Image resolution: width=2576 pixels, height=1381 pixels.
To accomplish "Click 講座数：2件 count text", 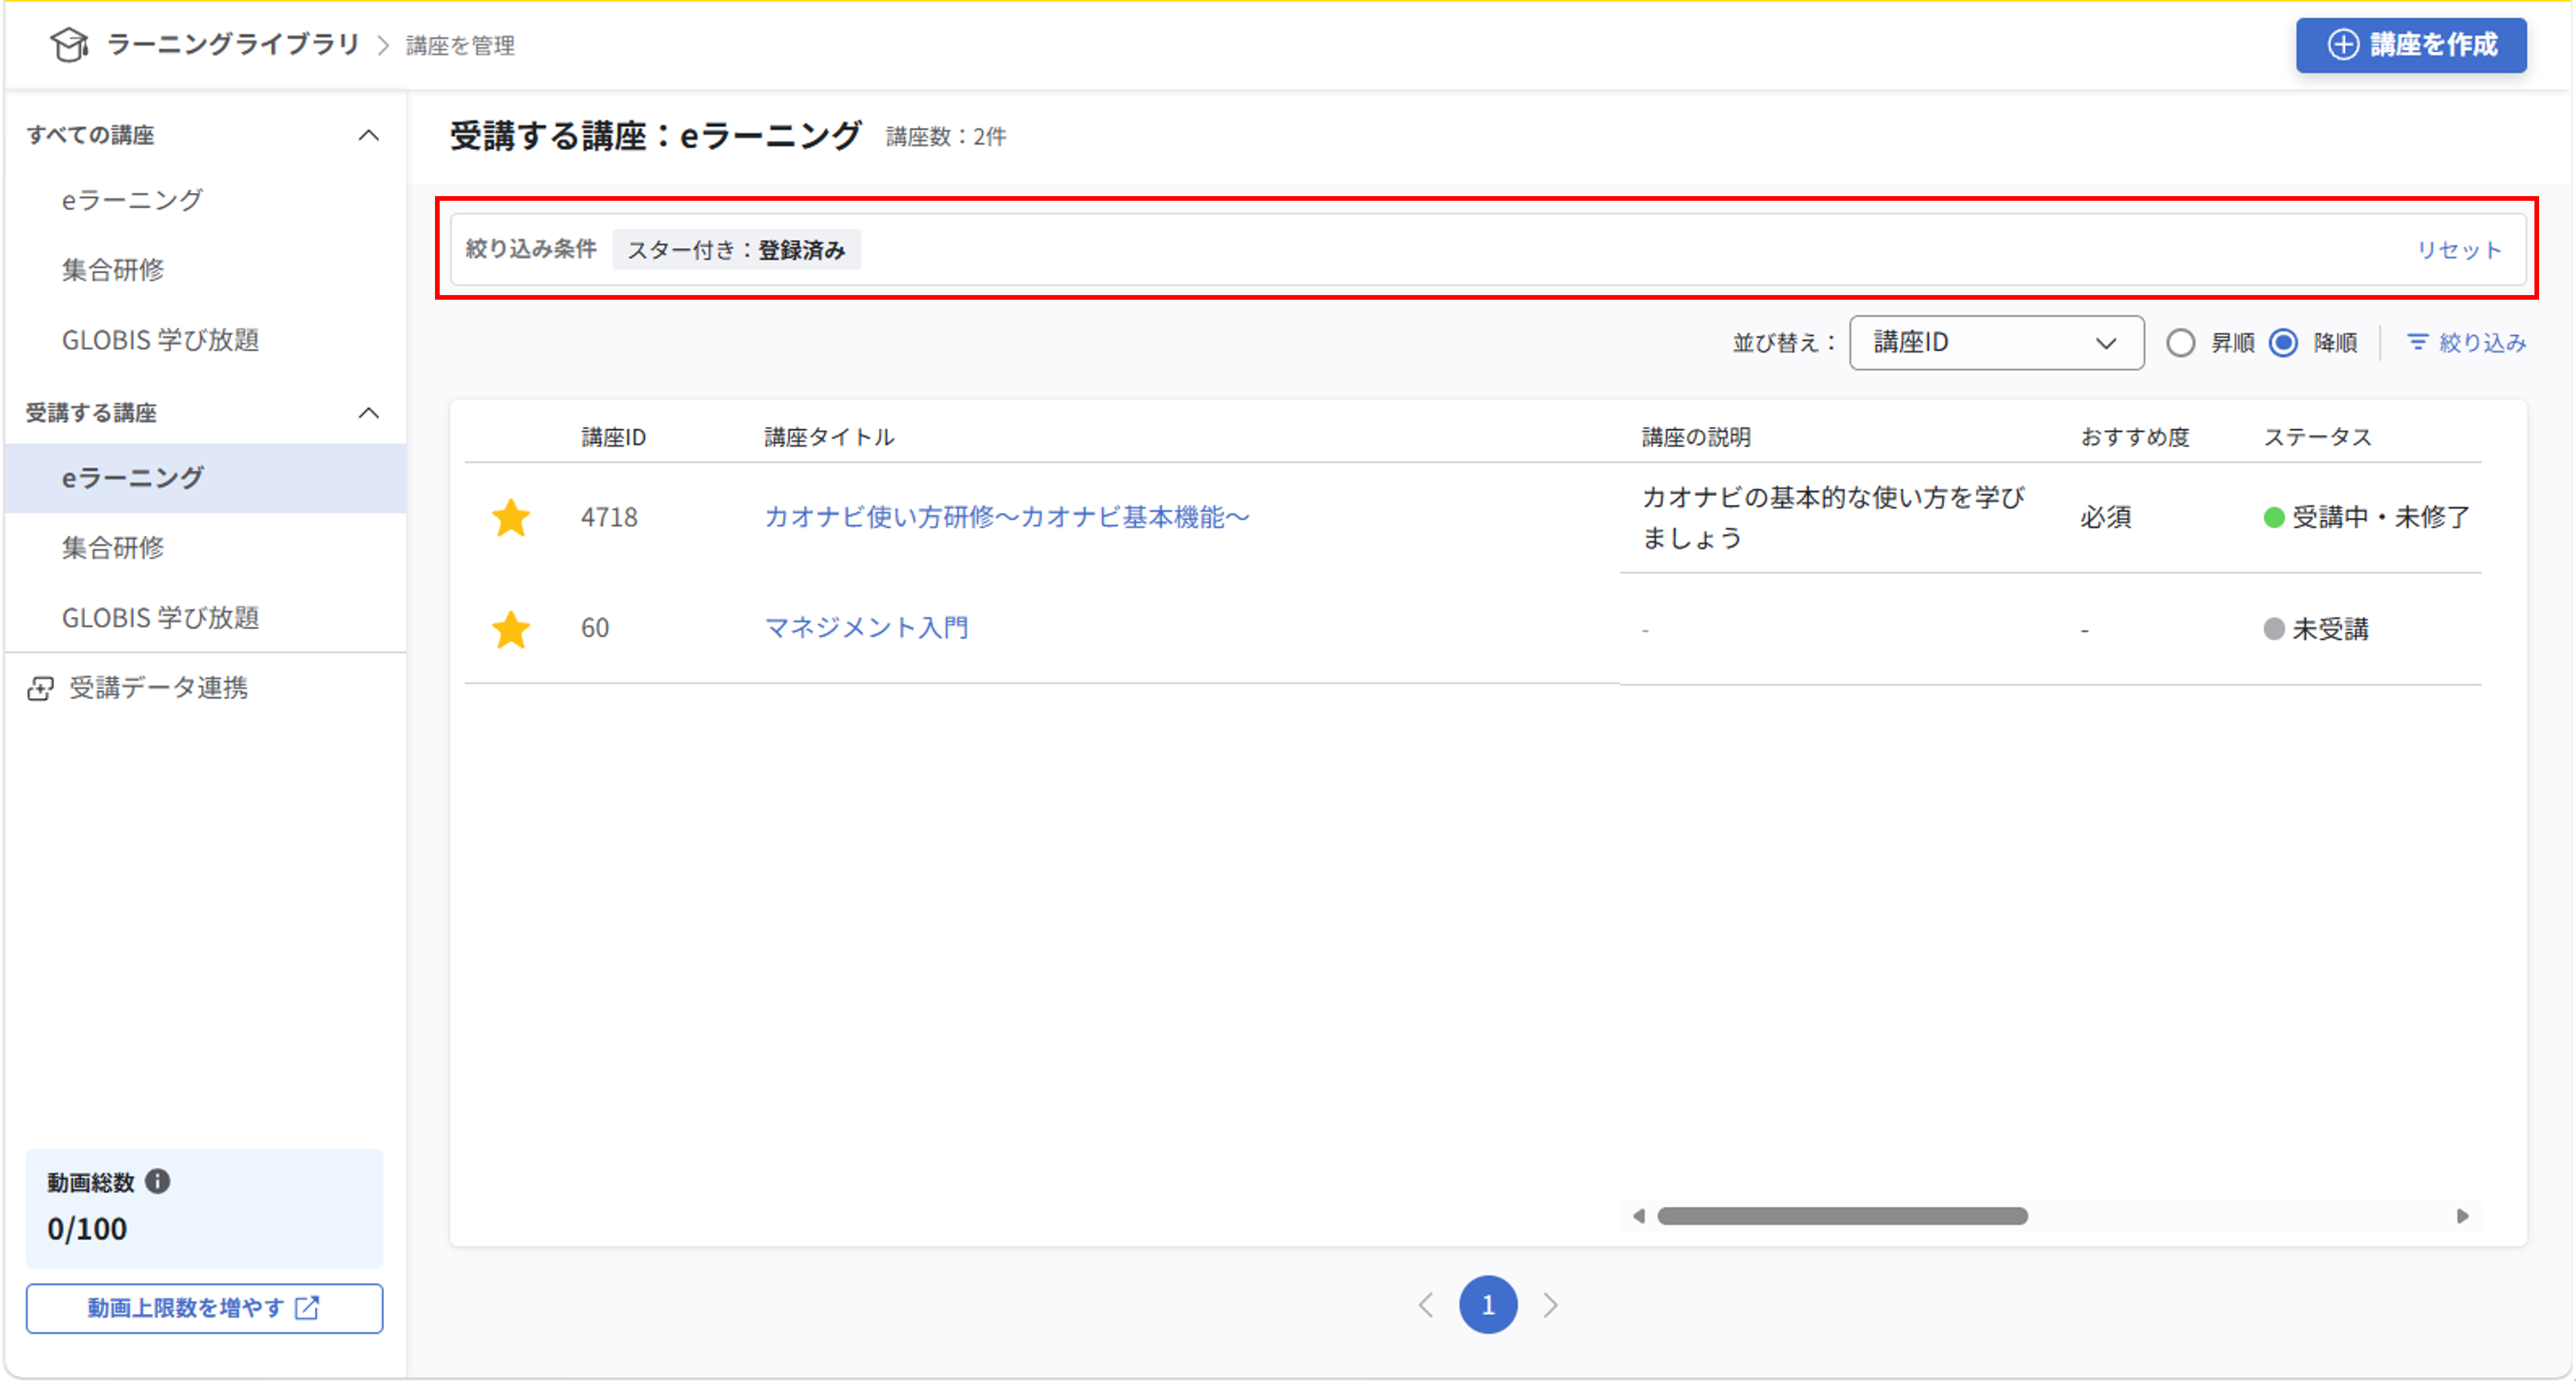I will pyautogui.click(x=946, y=137).
